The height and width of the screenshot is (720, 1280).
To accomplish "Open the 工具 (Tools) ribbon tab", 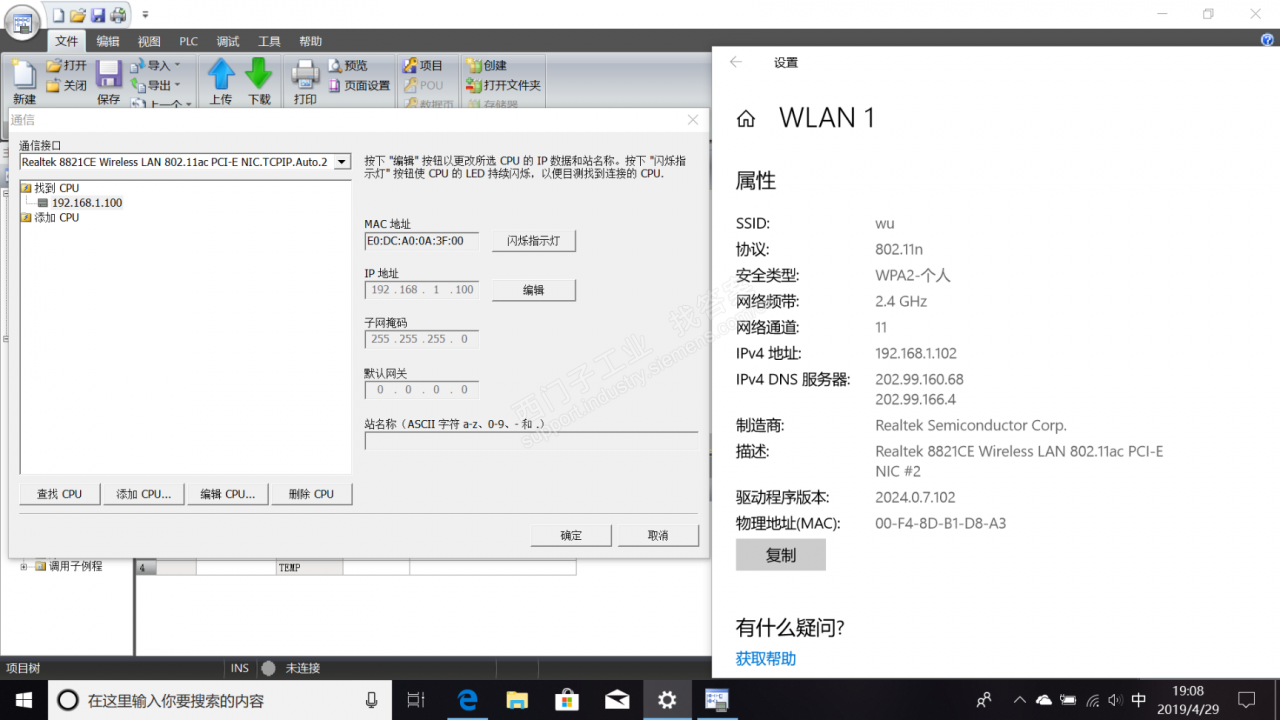I will 269,41.
